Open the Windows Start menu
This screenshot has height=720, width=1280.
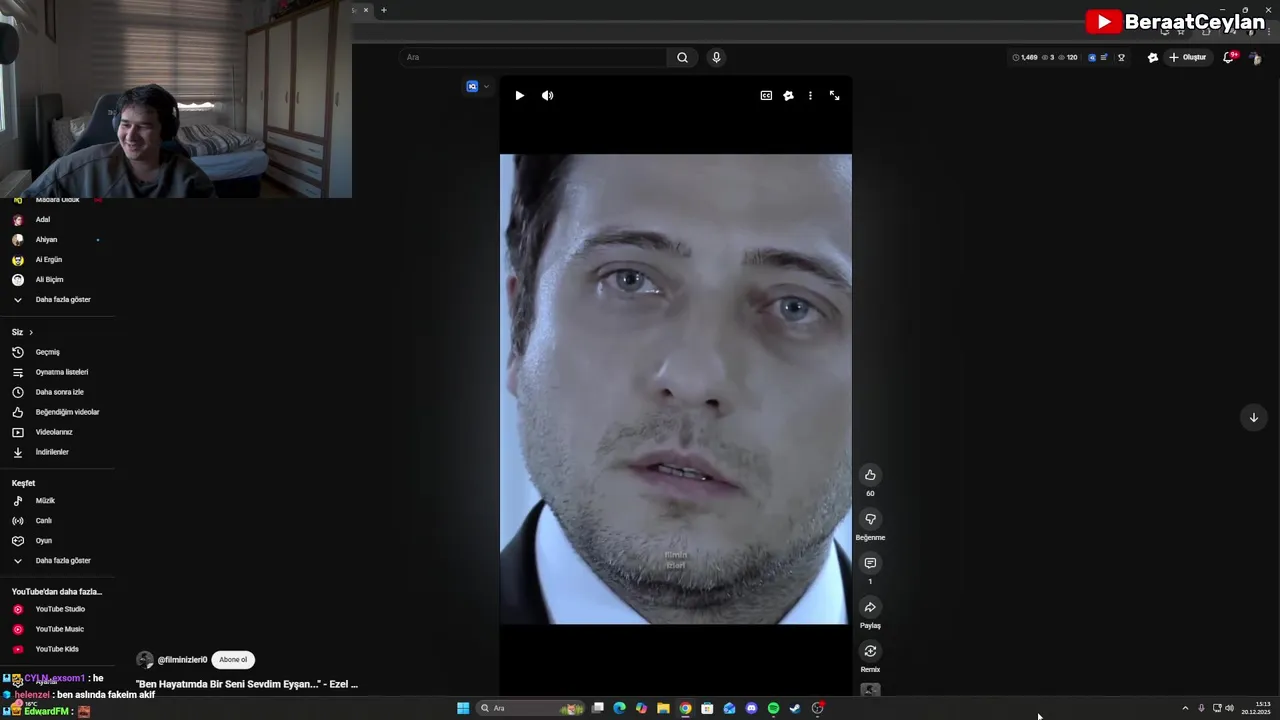tap(463, 708)
